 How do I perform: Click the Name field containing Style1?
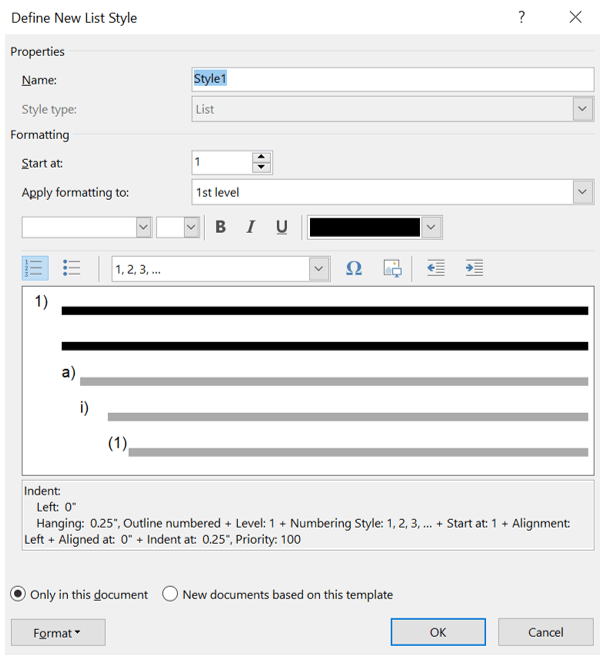(393, 79)
